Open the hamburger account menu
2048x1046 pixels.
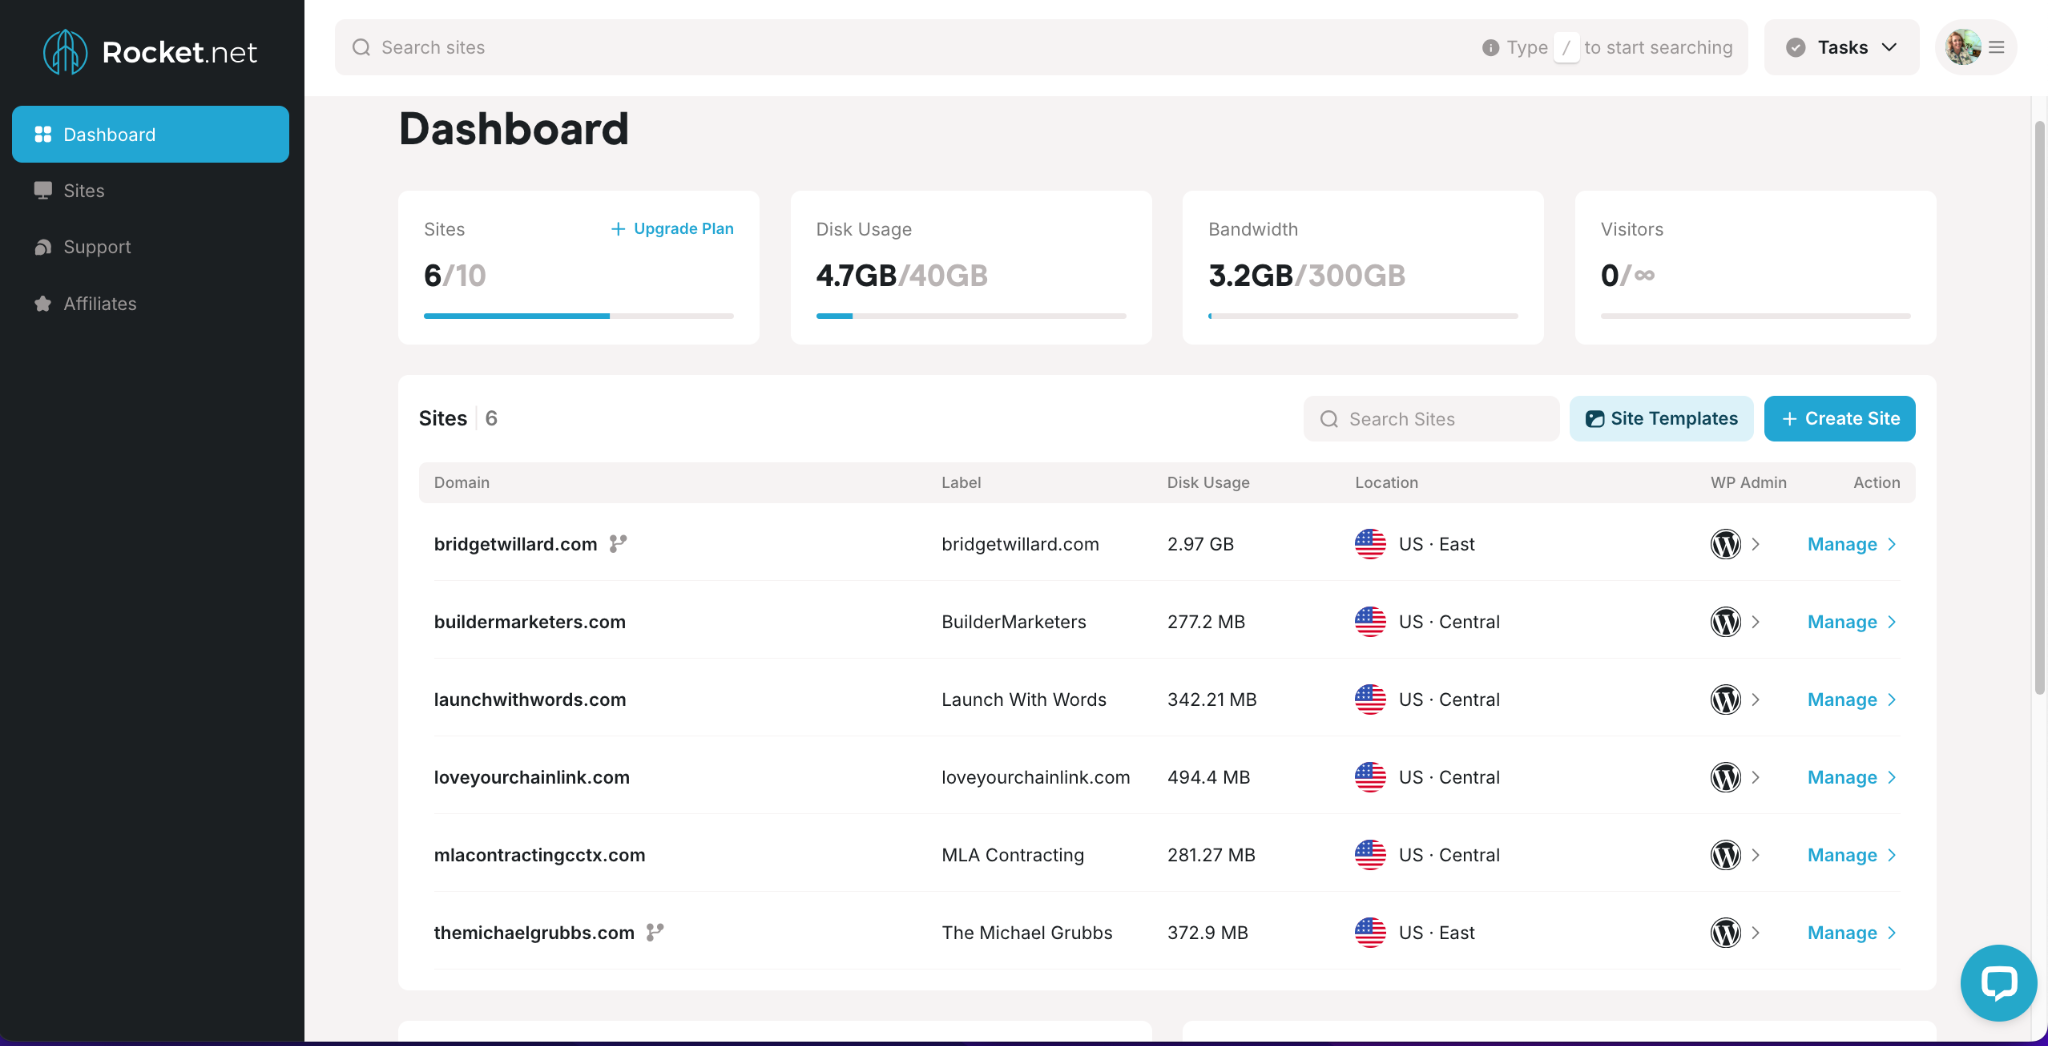[1996, 47]
